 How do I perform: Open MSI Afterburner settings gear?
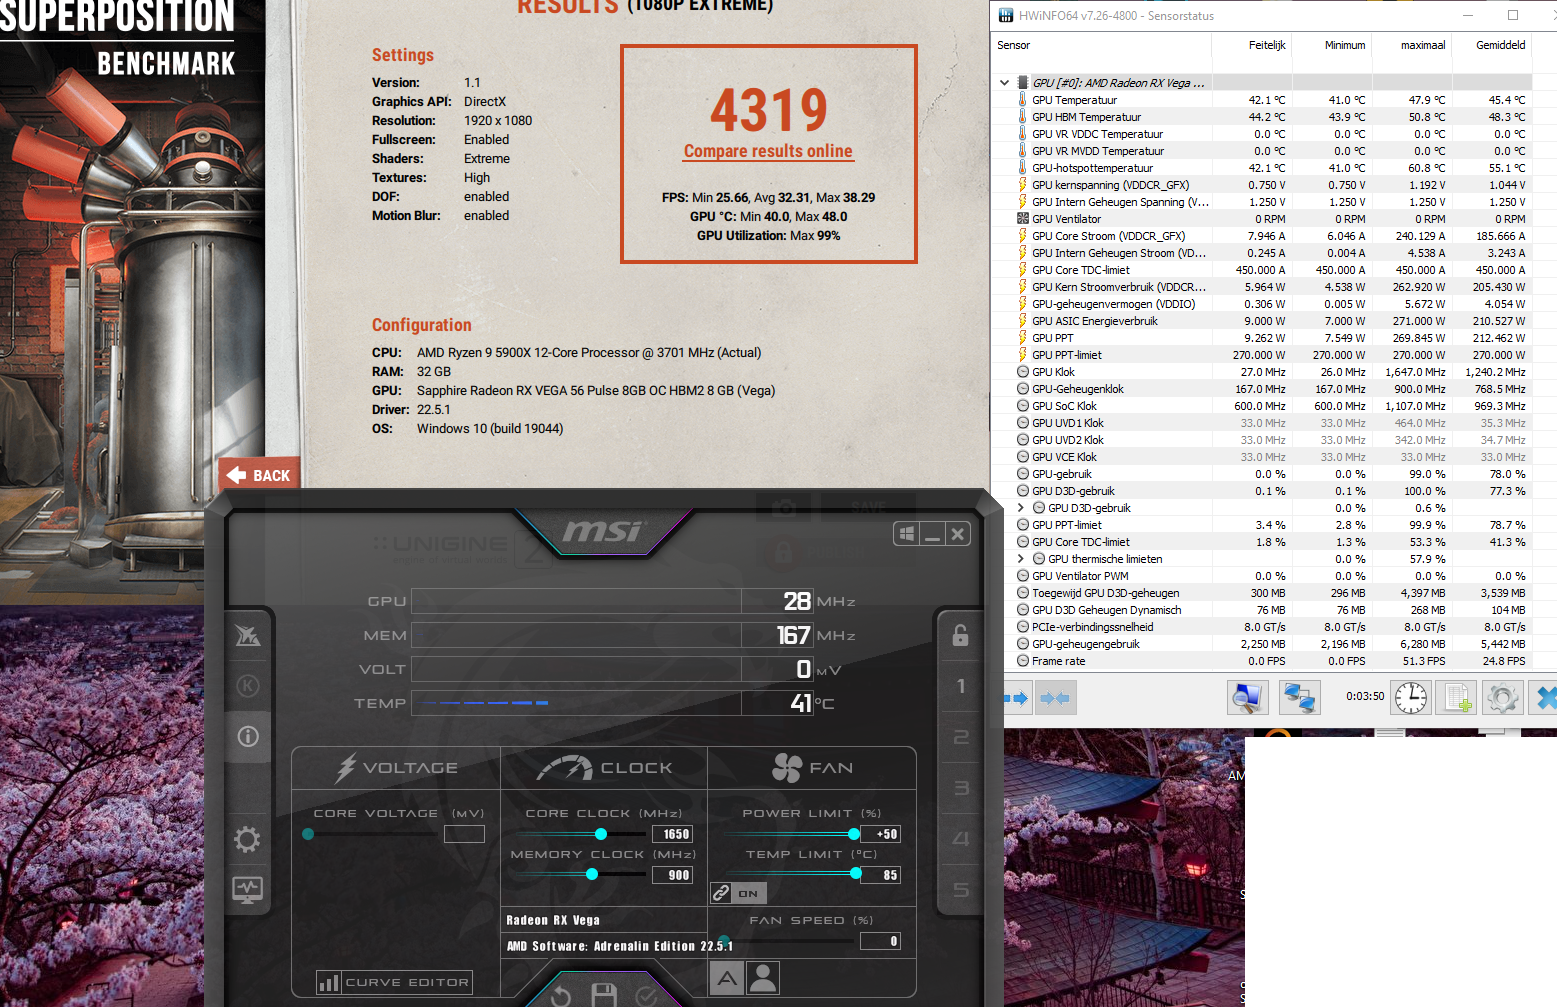(x=247, y=839)
